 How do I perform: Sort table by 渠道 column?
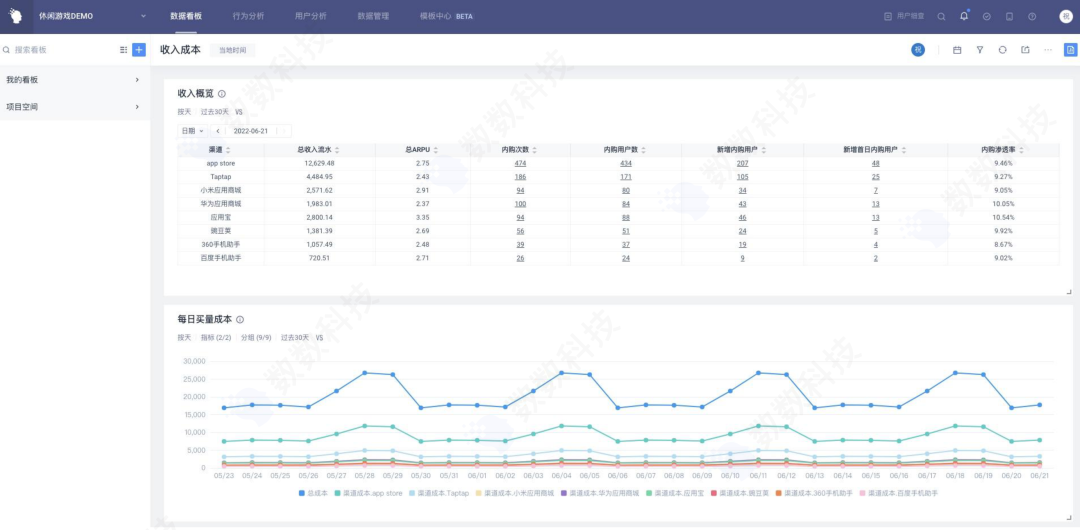(228, 150)
